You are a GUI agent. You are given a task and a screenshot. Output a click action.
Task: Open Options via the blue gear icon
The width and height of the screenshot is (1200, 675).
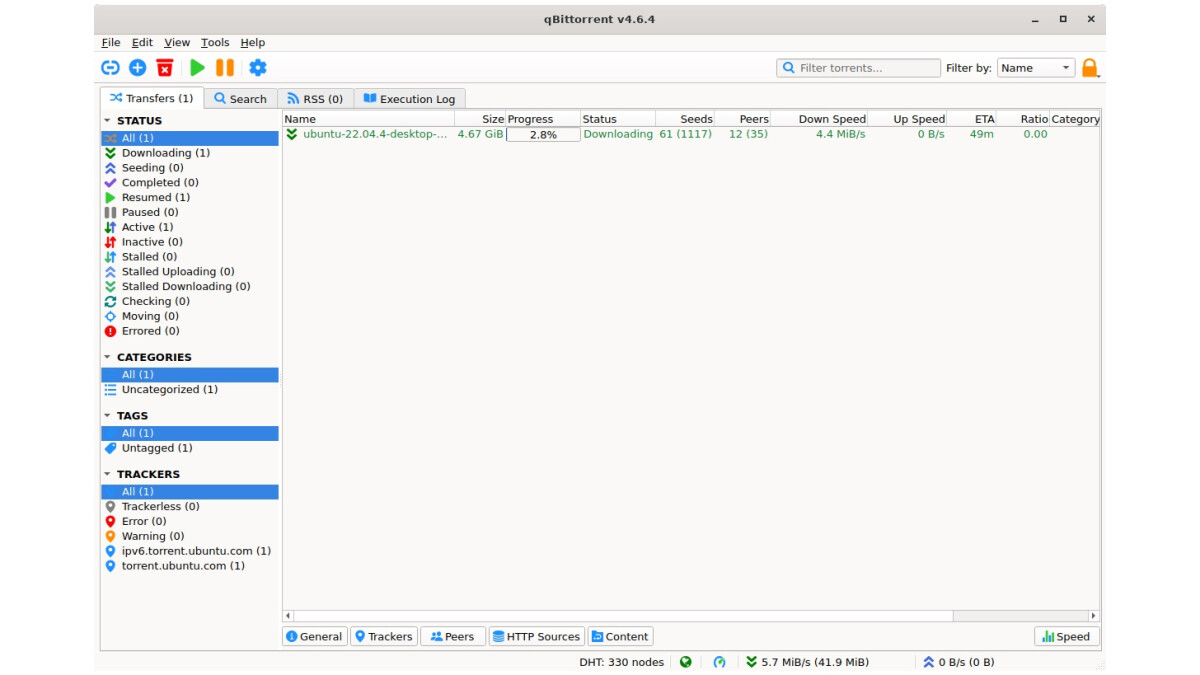click(x=258, y=68)
